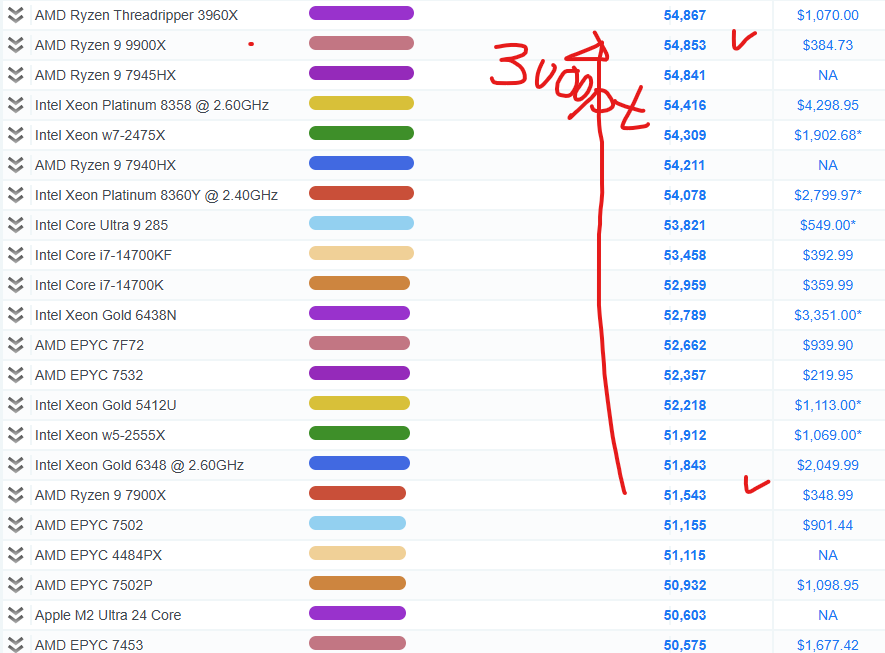
Task: Click the orange bar for Intel Core i7-14700K
Action: pyautogui.click(x=360, y=283)
